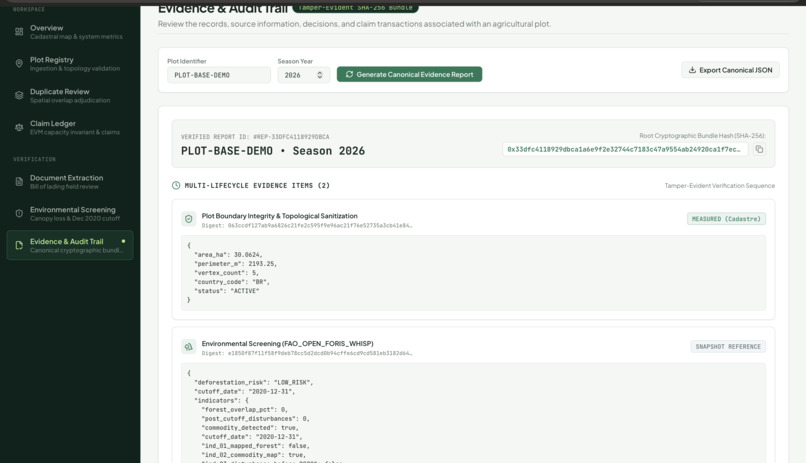Click the Overview grid icon

pos(19,32)
